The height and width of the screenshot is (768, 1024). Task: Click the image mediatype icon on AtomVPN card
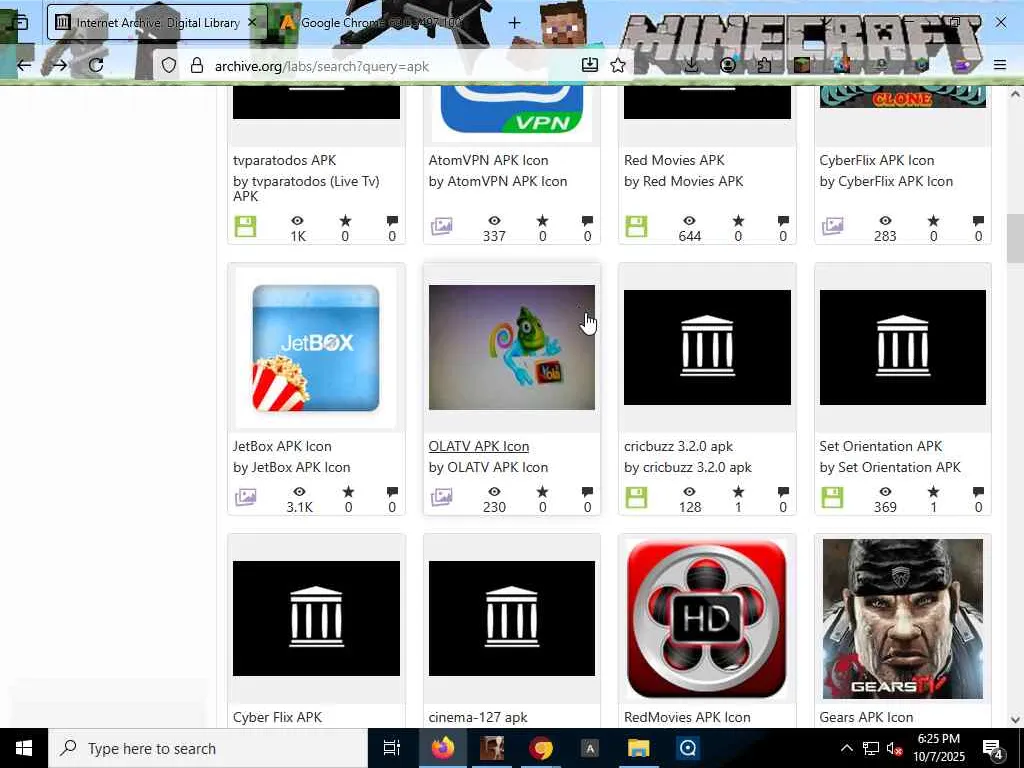[x=441, y=226]
